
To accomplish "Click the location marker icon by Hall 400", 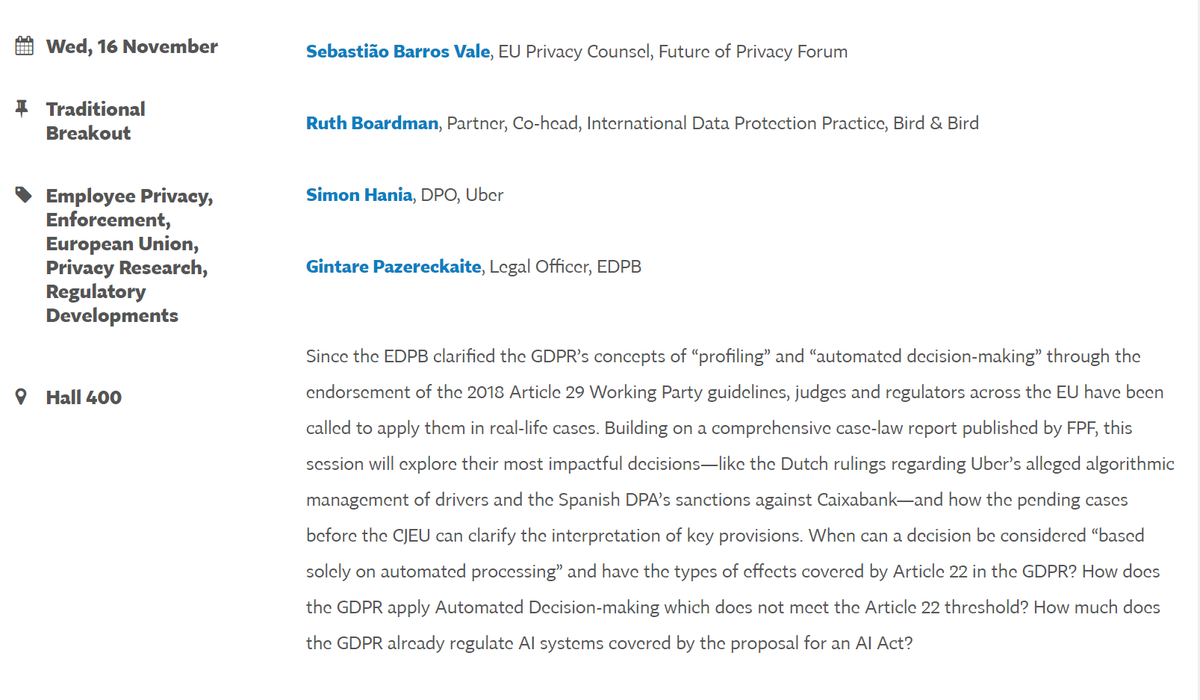I will pyautogui.click(x=22, y=397).
